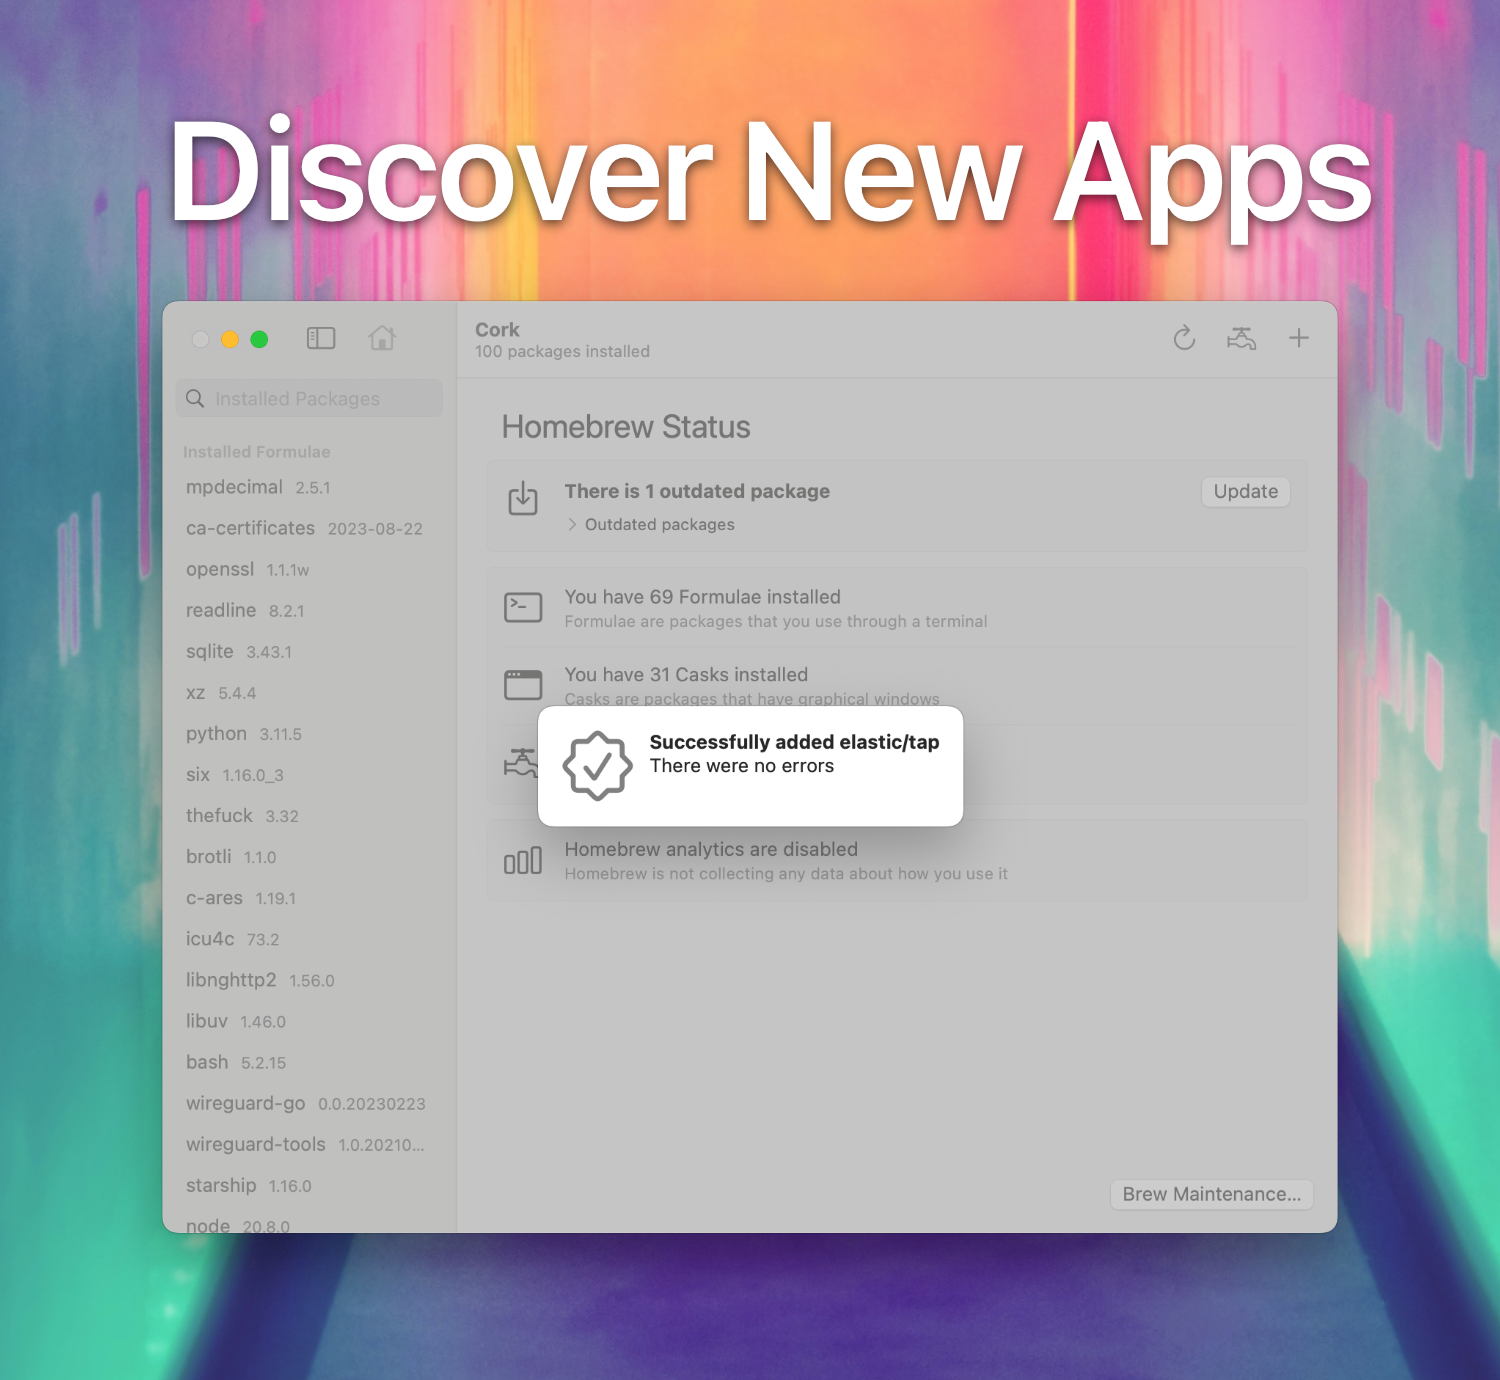
Task: Select thefuck 3.32
Action: point(309,815)
